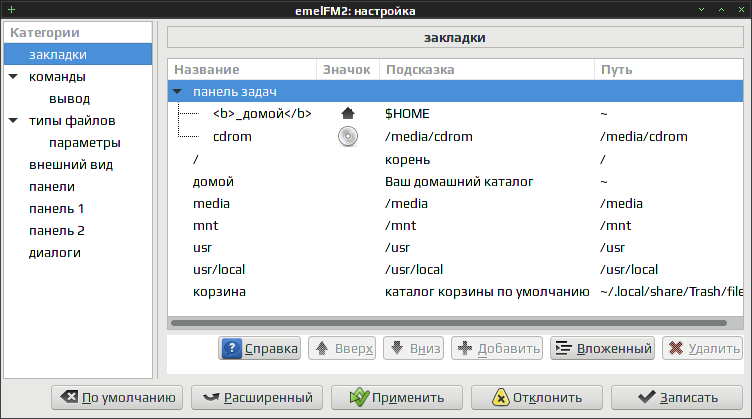The image size is (752, 419).
Task: Click the indent icon on Вложенный
Action: pyautogui.click(x=563, y=348)
